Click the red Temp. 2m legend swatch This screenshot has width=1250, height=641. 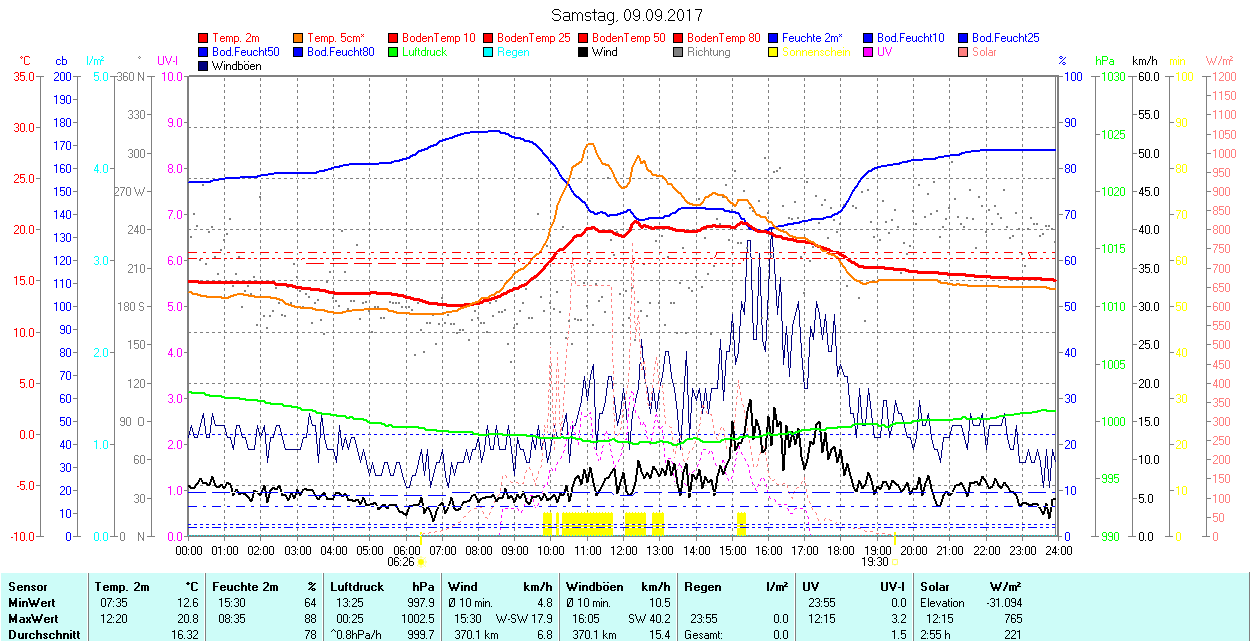pos(204,38)
